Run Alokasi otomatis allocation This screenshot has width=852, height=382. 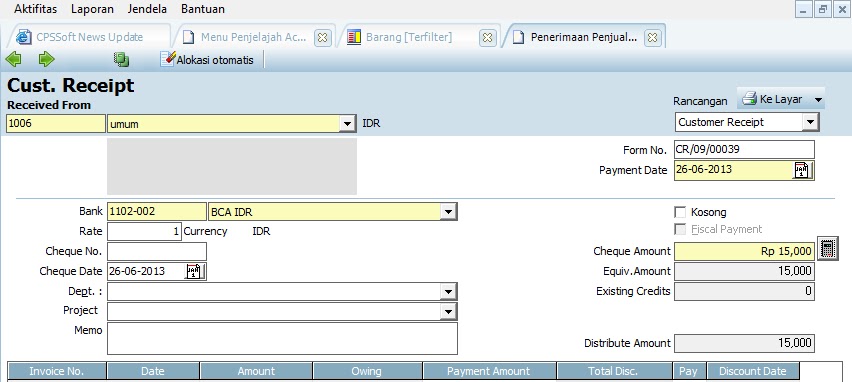pyautogui.click(x=208, y=60)
